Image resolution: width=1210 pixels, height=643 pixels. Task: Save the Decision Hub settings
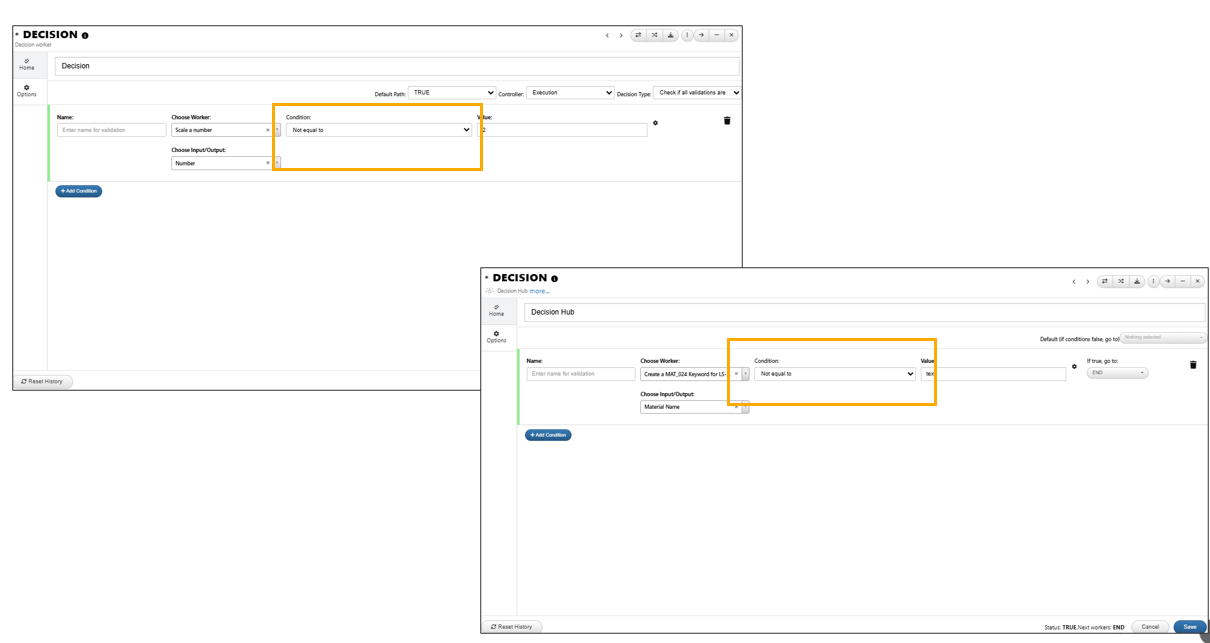pyautogui.click(x=1189, y=627)
